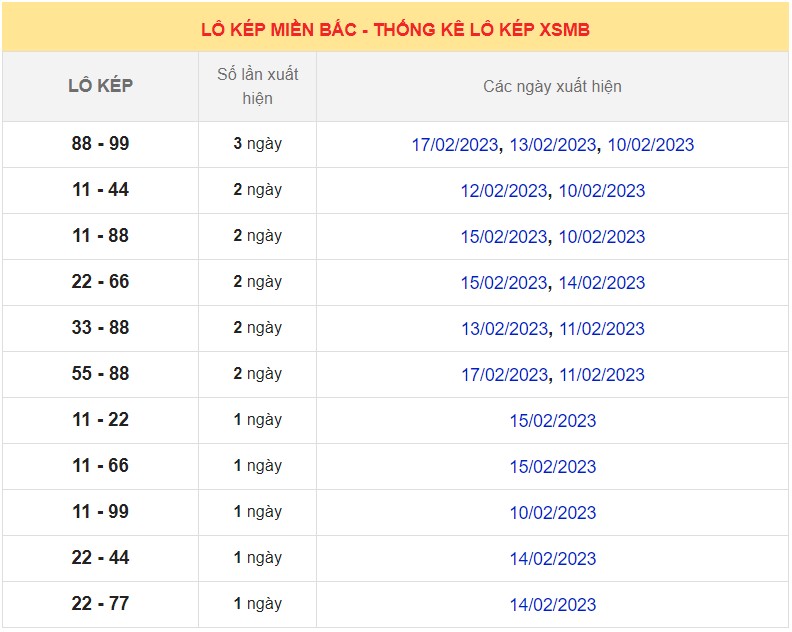Click 10/02/2023 in the 11 - 99 row
792x632 pixels.
click(x=552, y=513)
